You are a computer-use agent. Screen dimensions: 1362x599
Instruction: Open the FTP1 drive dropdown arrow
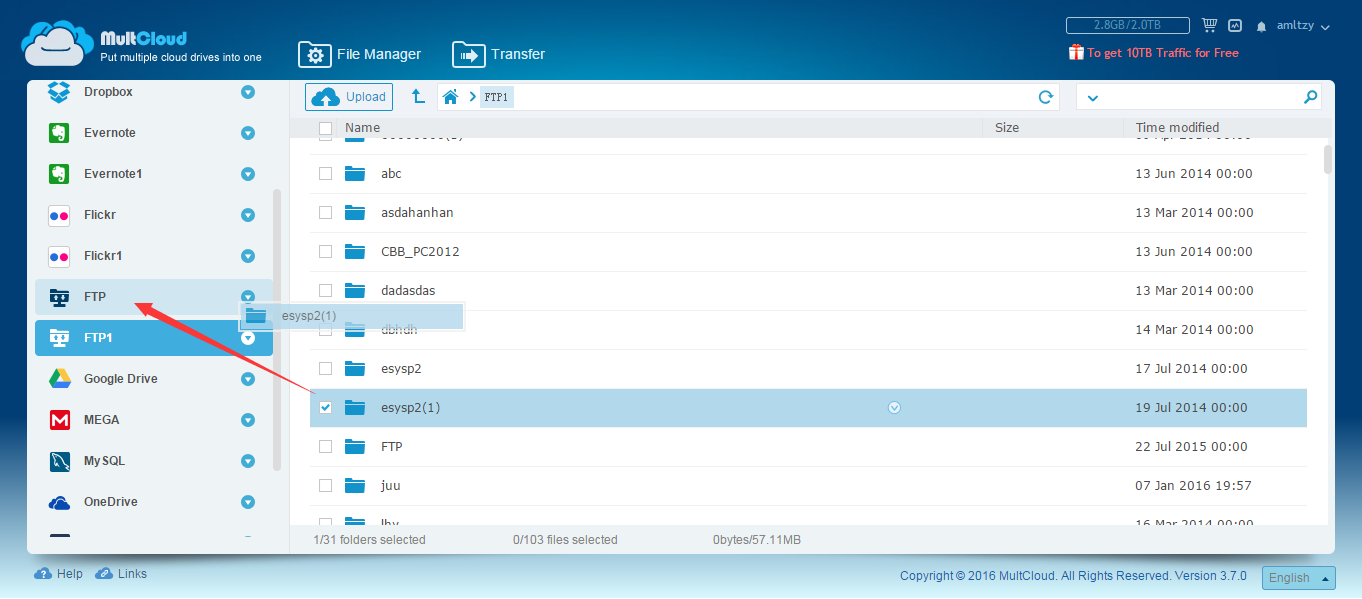coord(248,338)
